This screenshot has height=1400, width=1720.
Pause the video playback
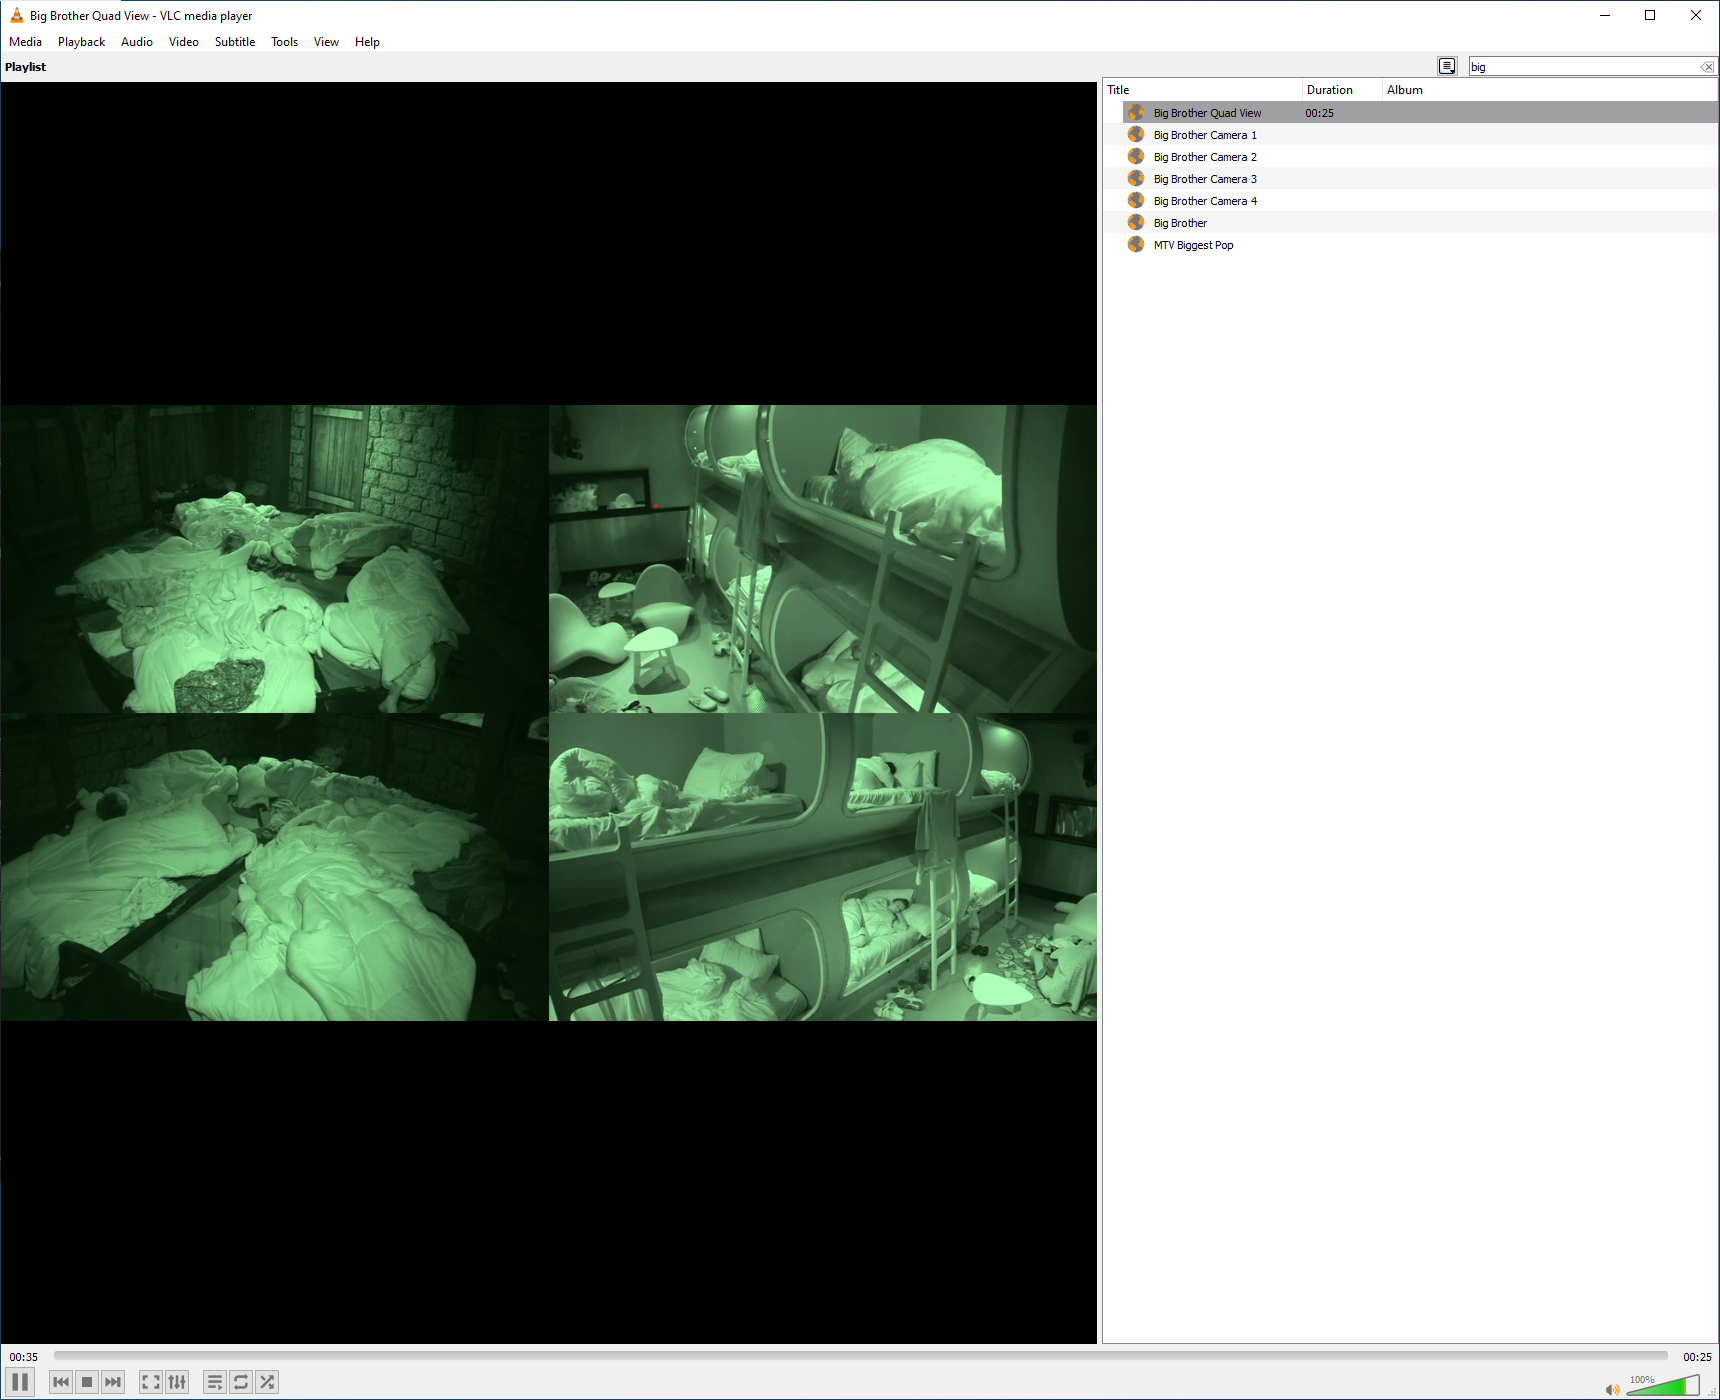click(20, 1382)
